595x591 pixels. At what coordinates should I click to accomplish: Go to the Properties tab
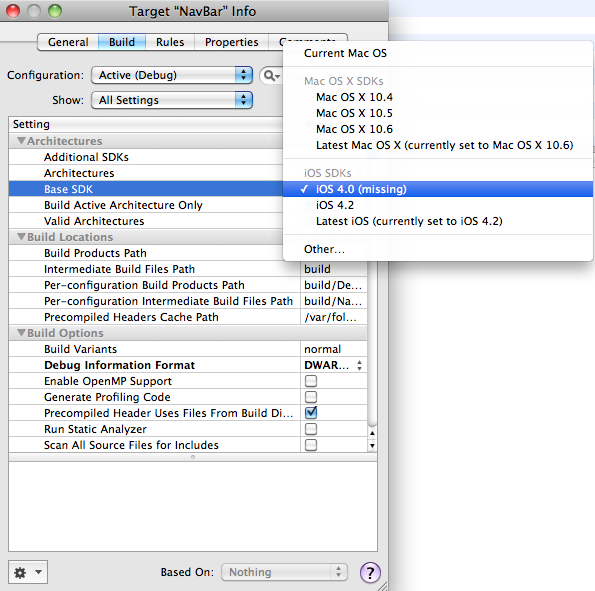click(231, 42)
